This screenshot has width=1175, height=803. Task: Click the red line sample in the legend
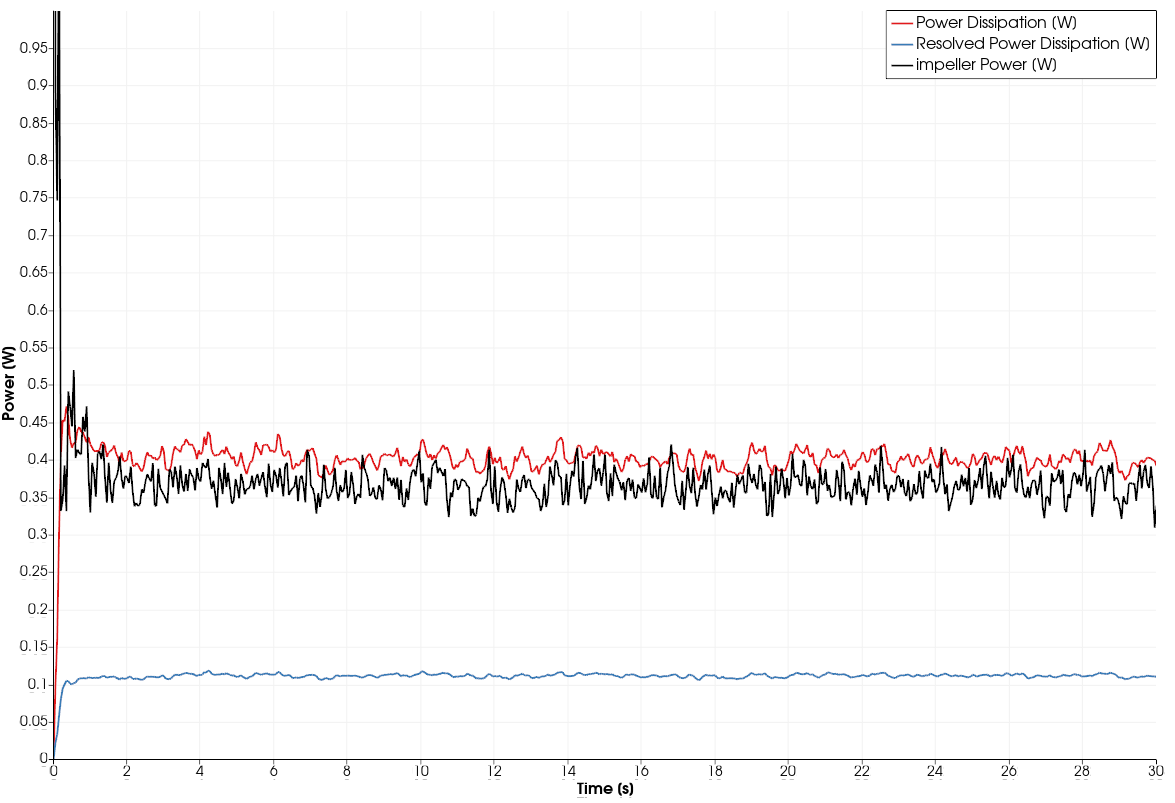pos(901,23)
